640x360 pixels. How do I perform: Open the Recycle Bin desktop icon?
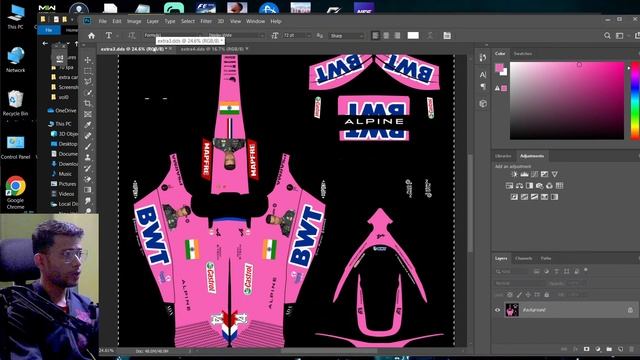(x=16, y=103)
